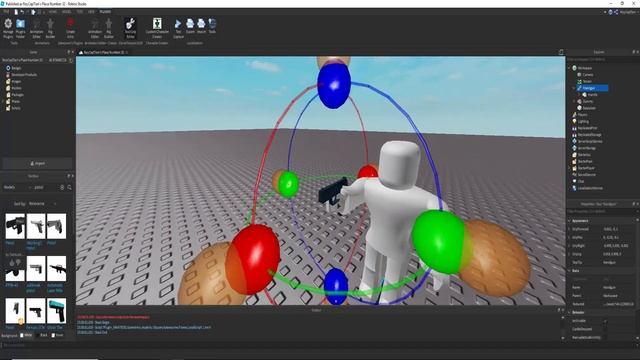Image resolution: width=640 pixels, height=360 pixels.
Task: Switch to the TEST ribbon tab
Action: tap(80, 12)
